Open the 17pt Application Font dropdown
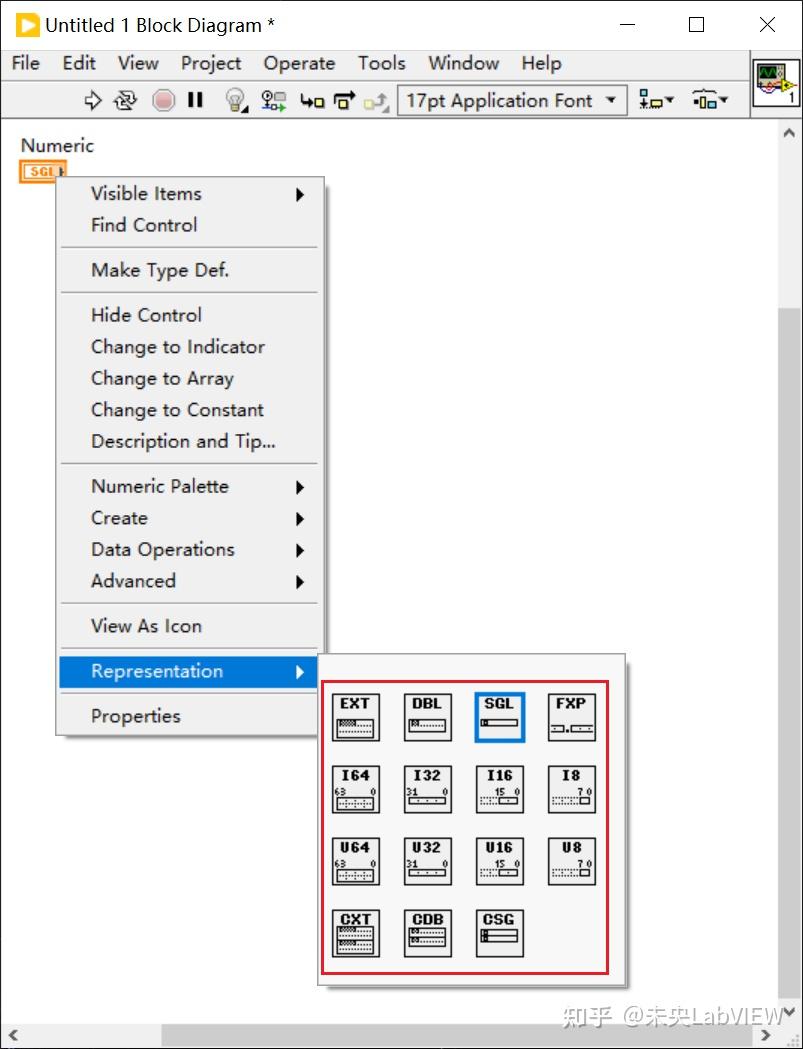The image size is (803, 1049). (x=512, y=100)
